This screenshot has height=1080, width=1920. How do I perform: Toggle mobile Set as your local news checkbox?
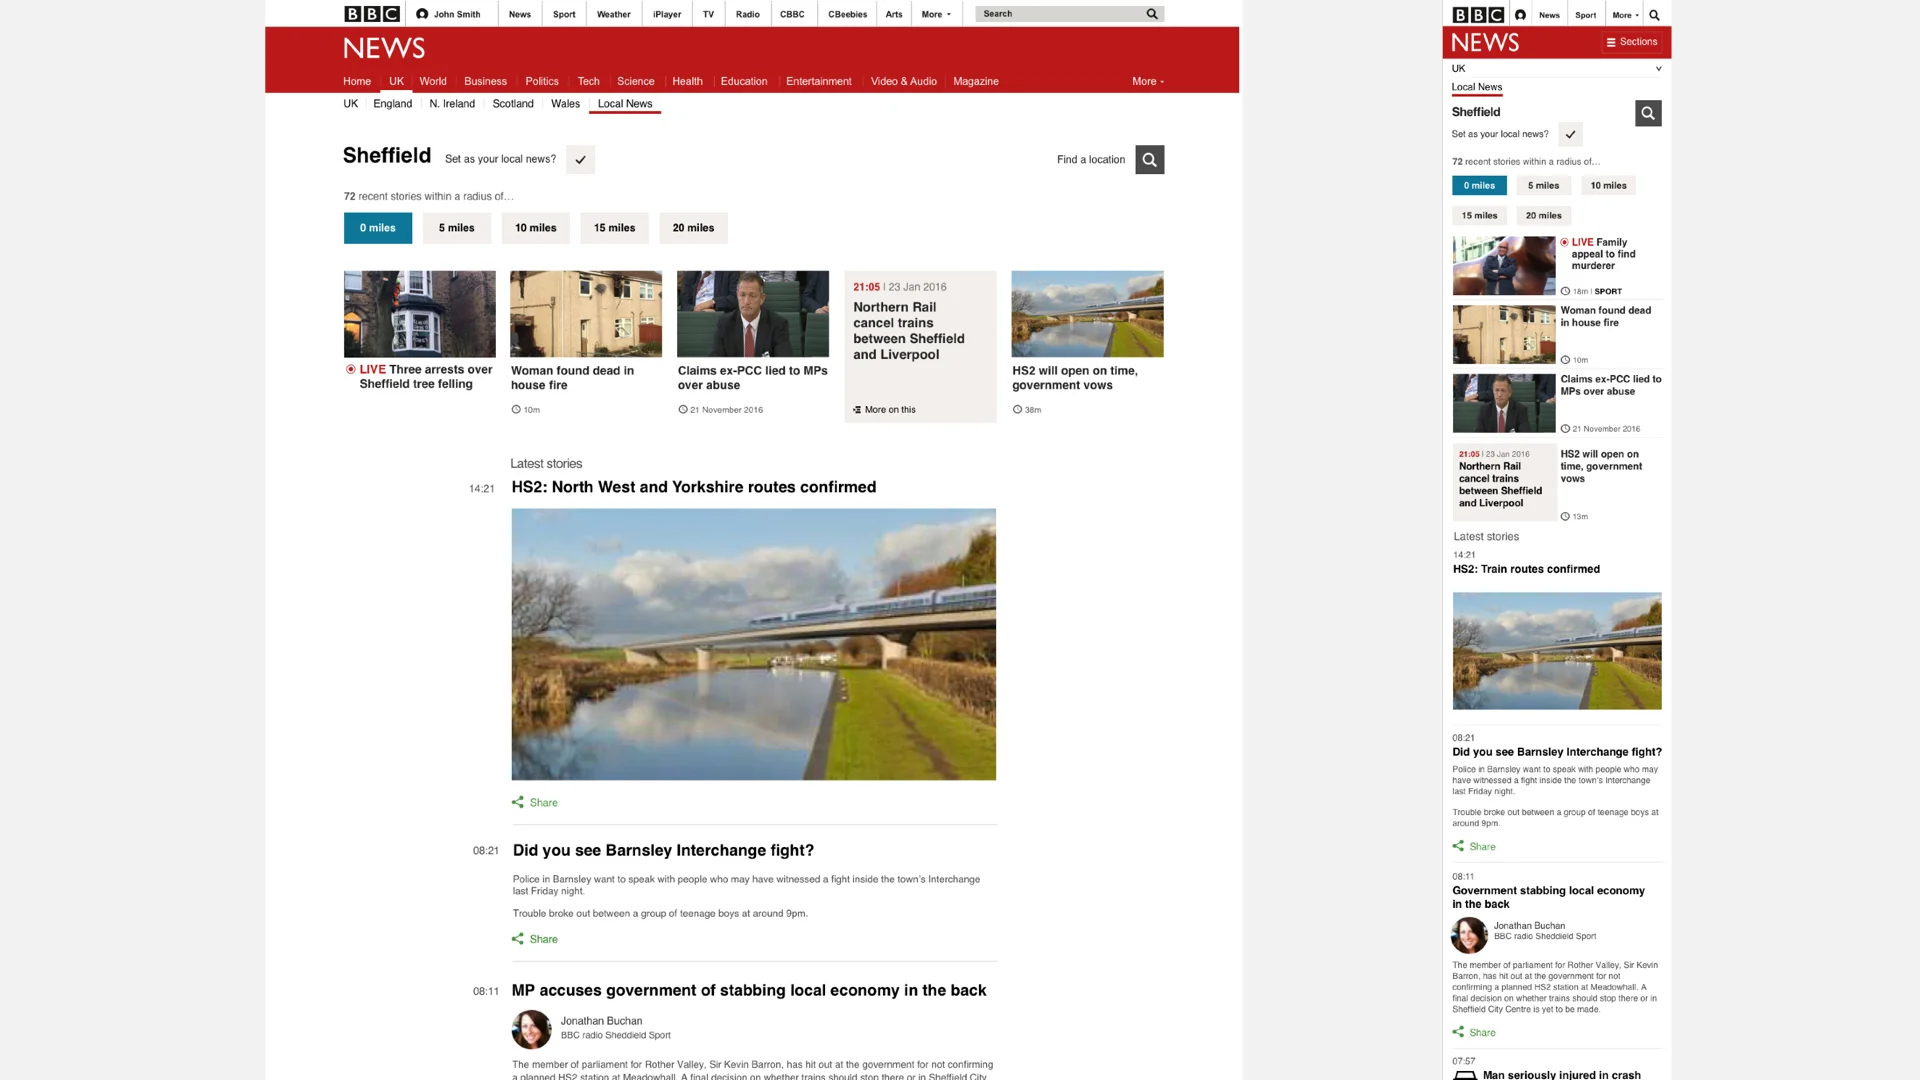pyautogui.click(x=1570, y=134)
